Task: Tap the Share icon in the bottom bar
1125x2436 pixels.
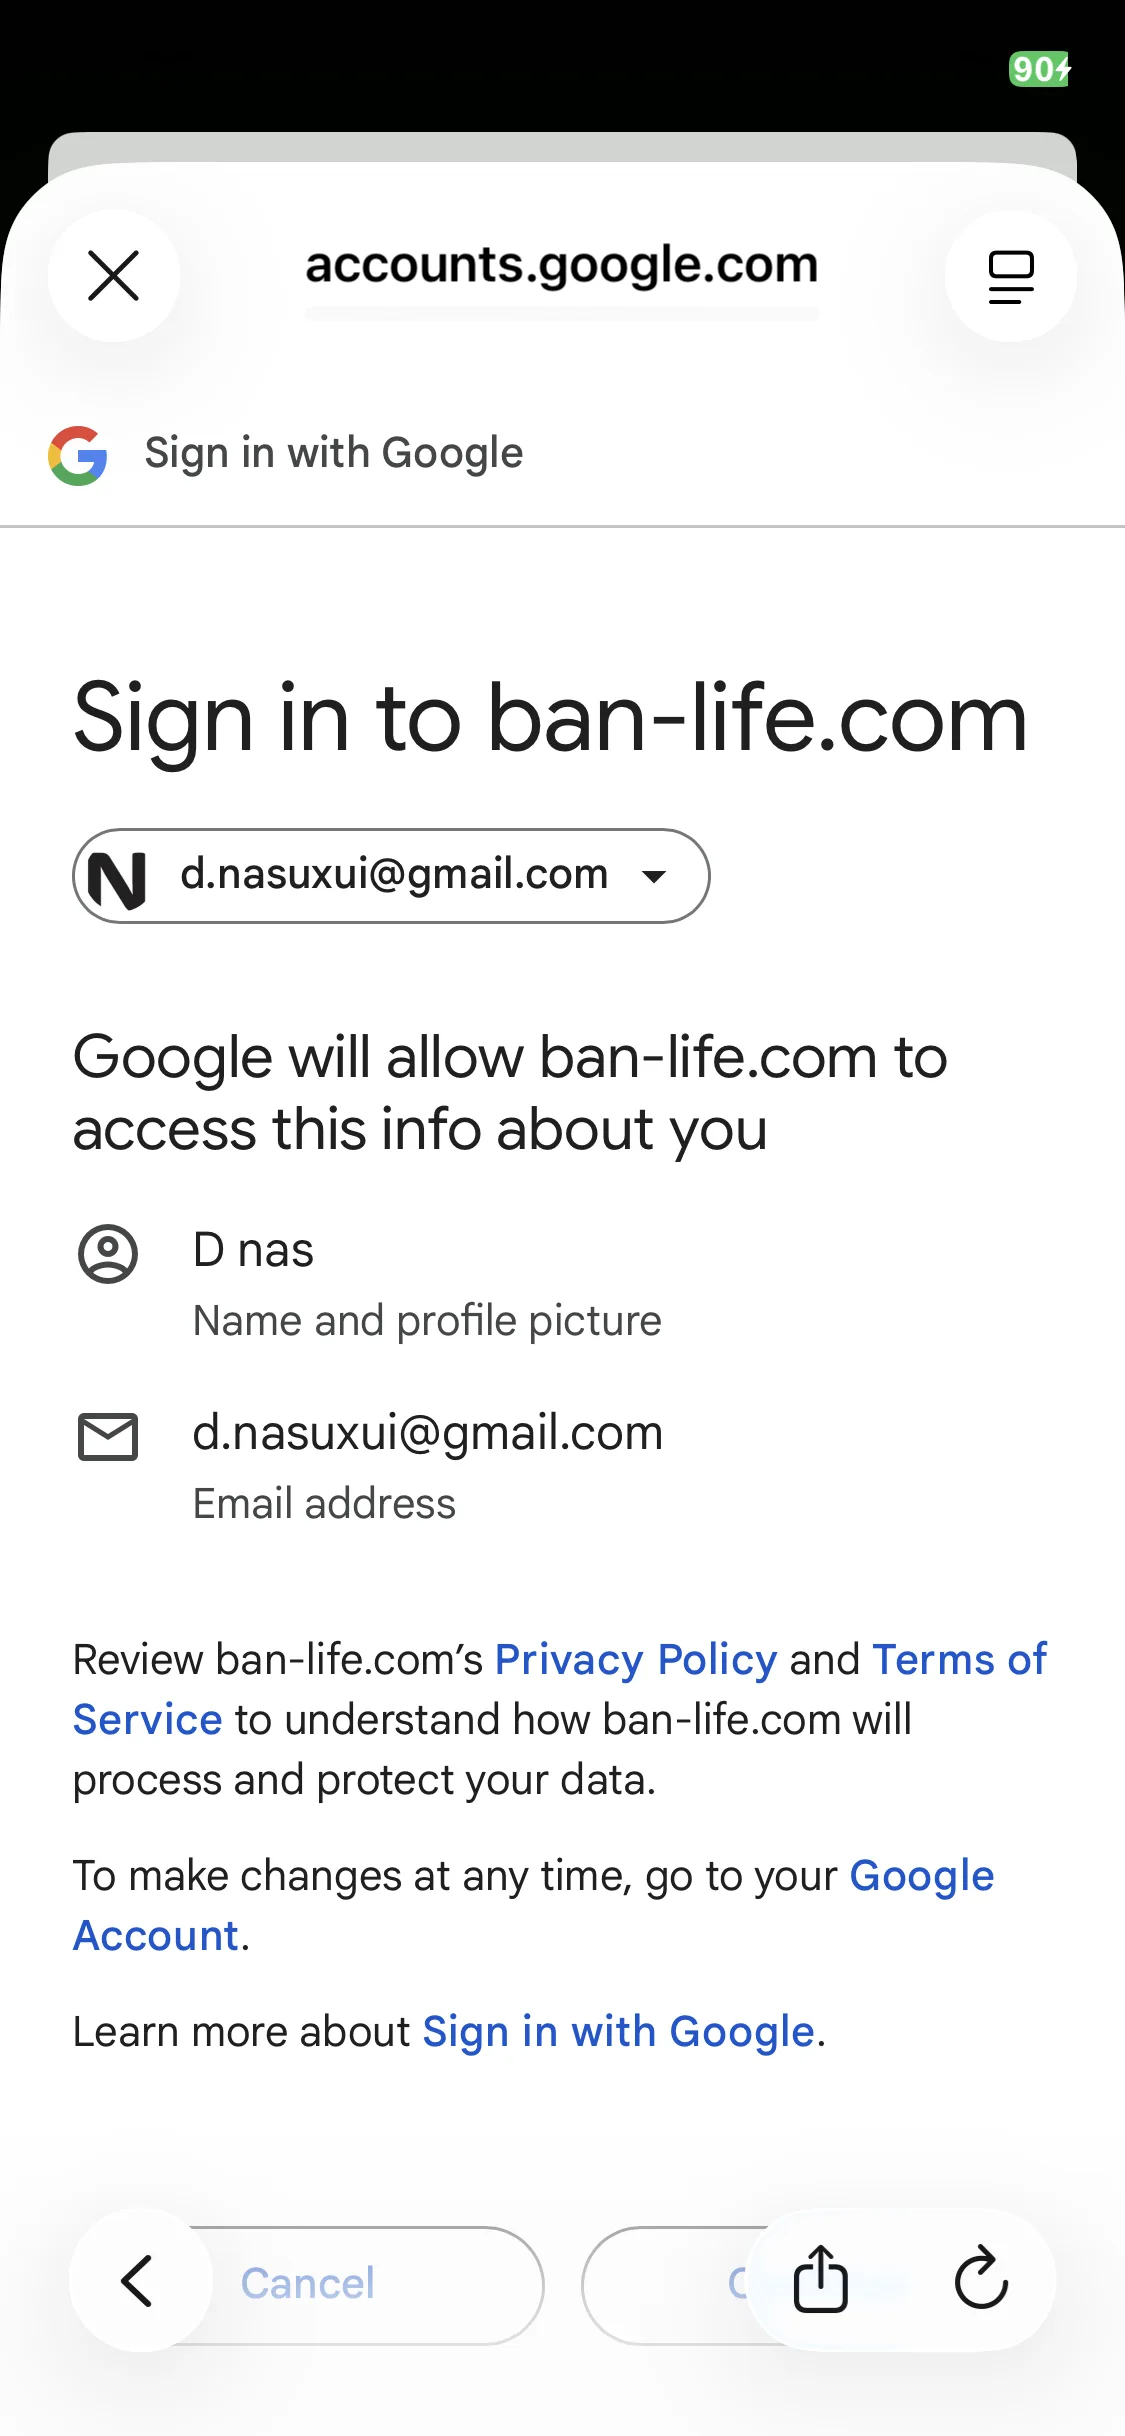Action: (x=821, y=2279)
